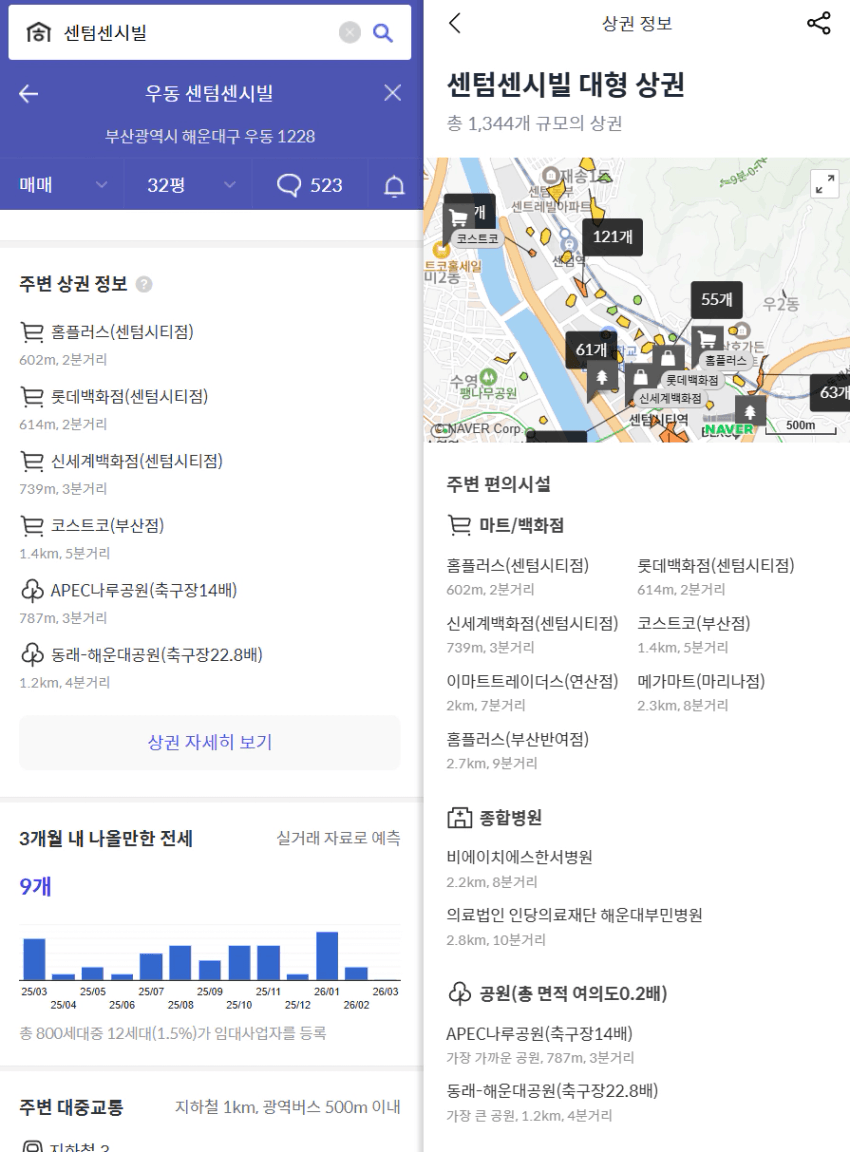
Task: Click the 코스트코 cart marker on map
Action: coord(459,217)
